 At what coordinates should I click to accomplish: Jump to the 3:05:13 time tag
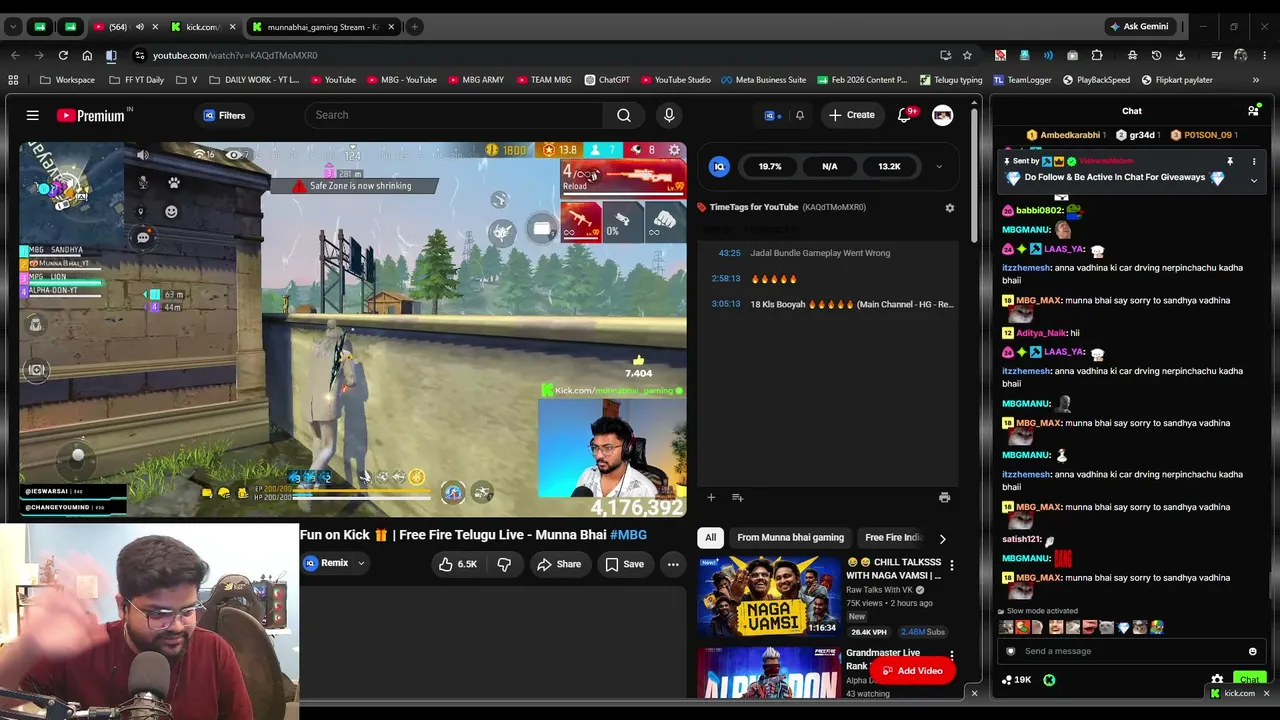[x=726, y=304]
